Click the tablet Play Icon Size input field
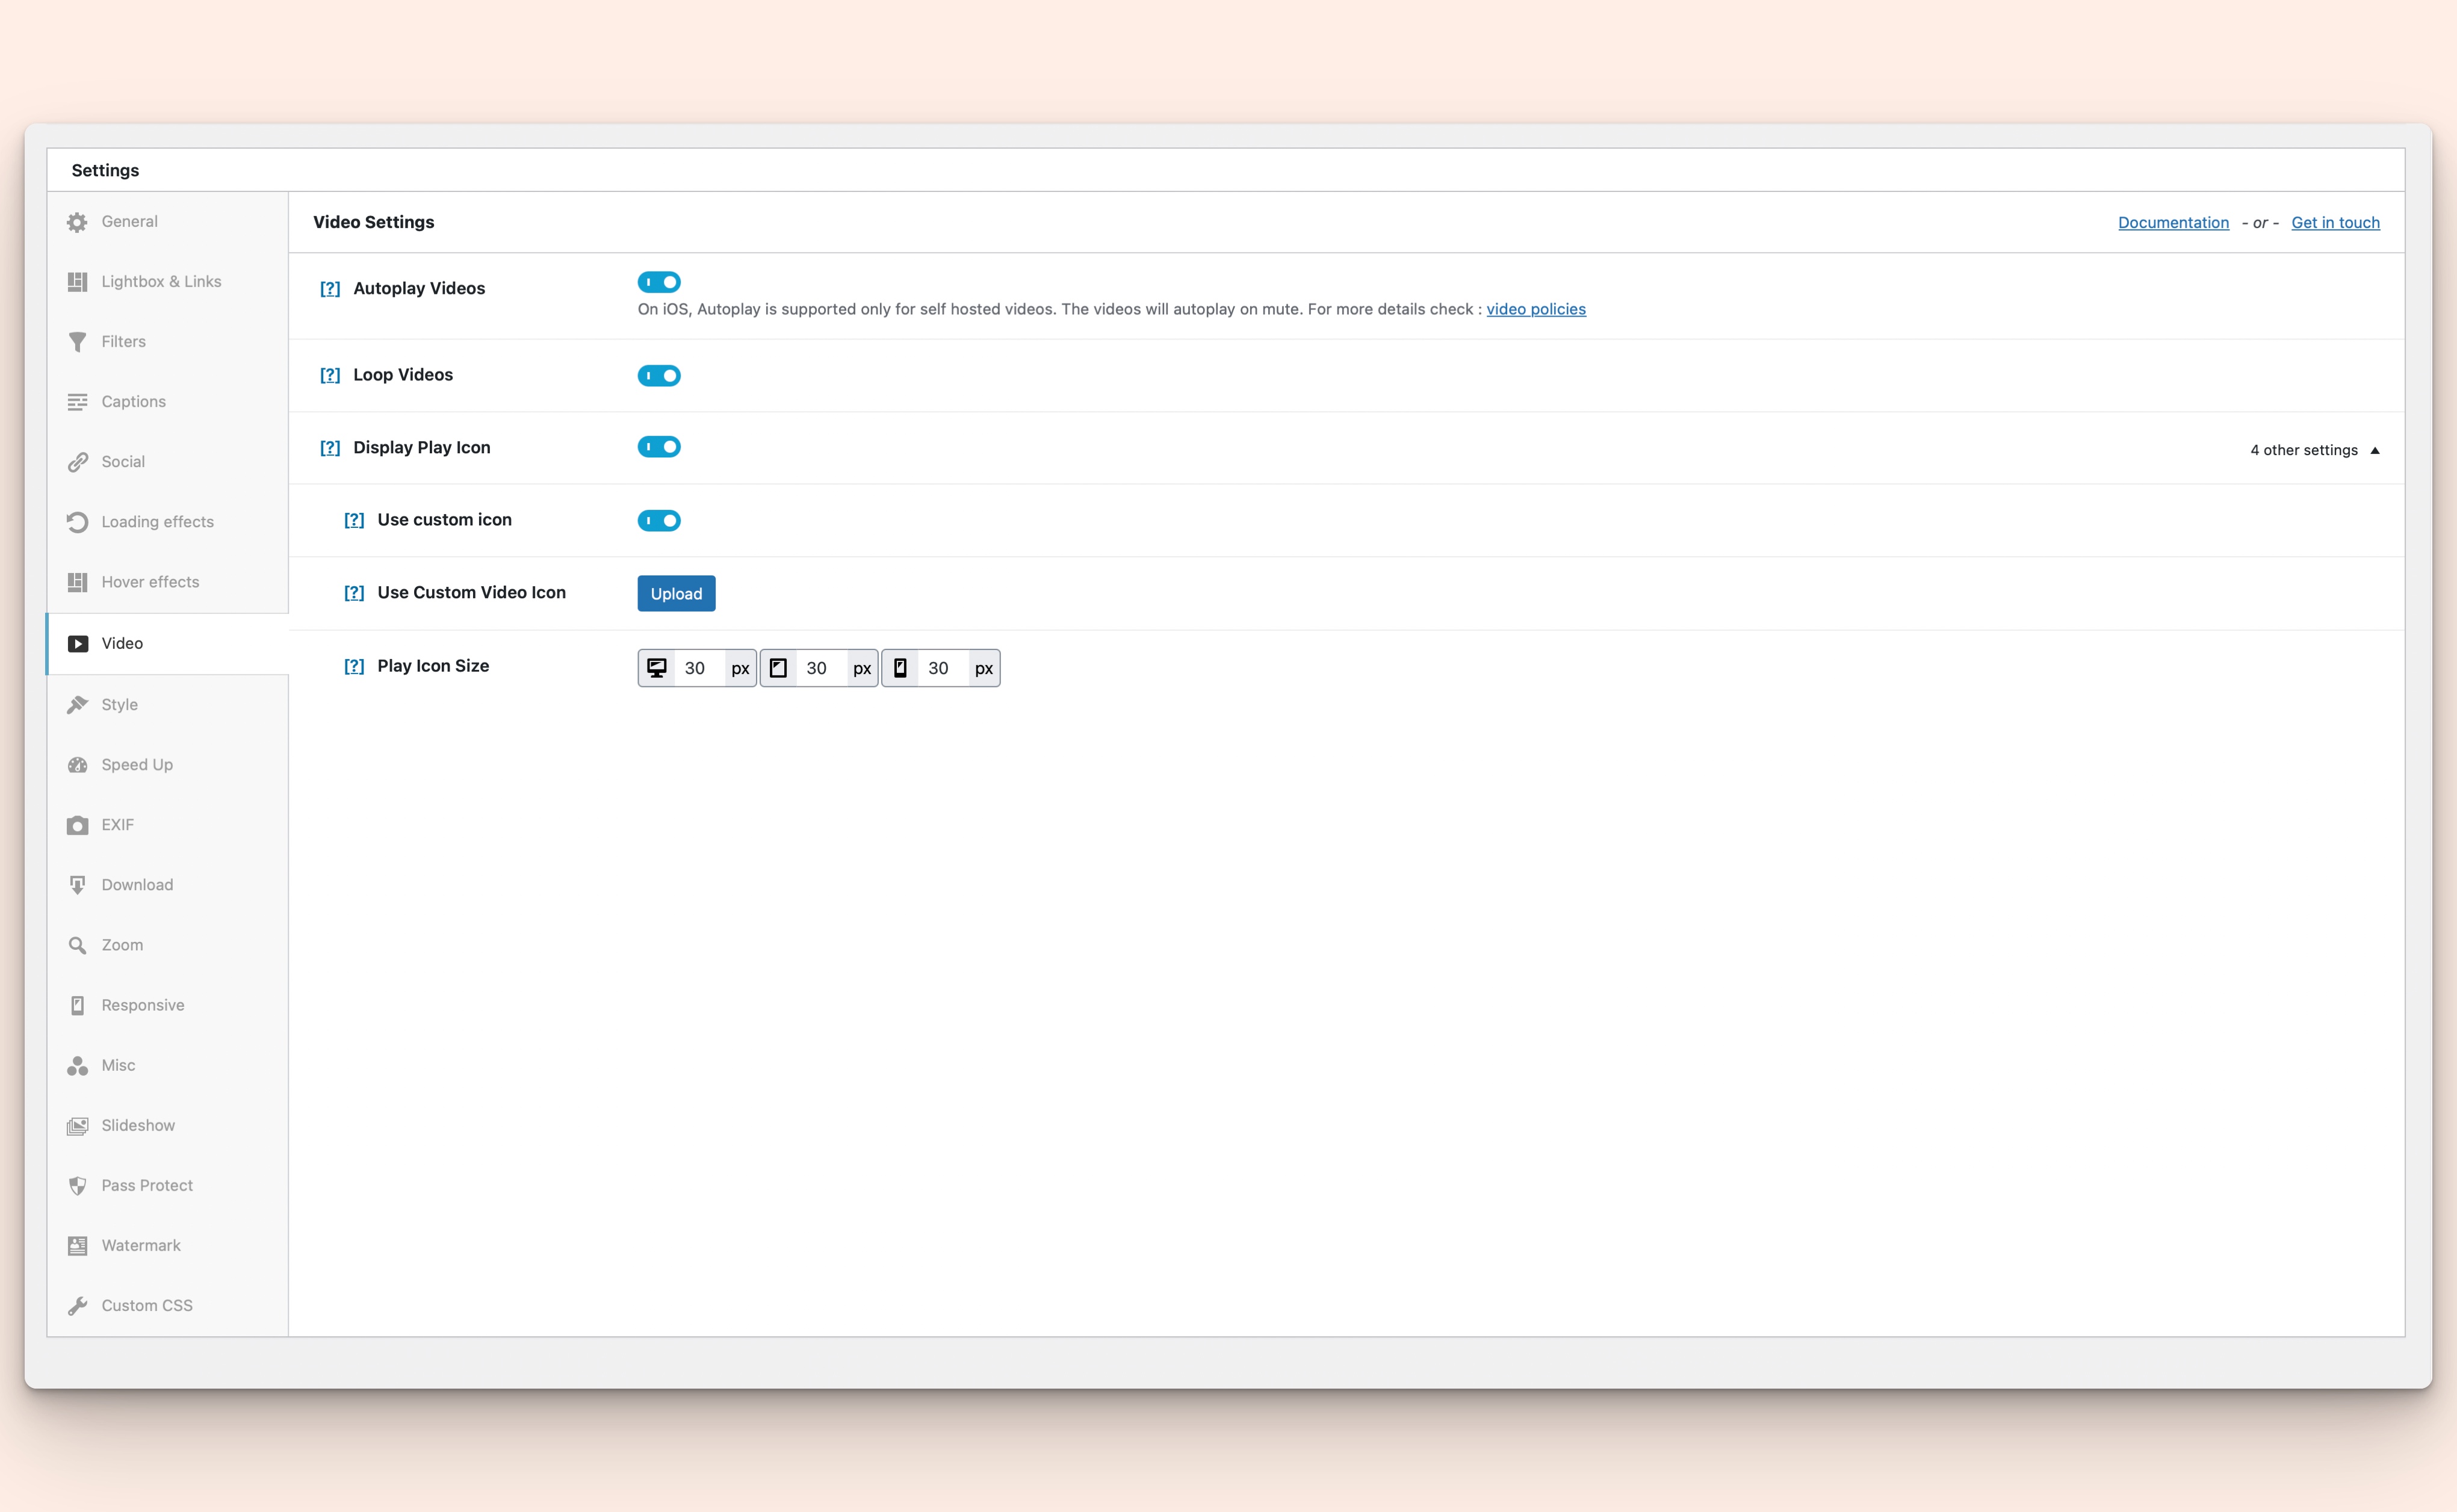This screenshot has height=1512, width=2457. point(818,666)
